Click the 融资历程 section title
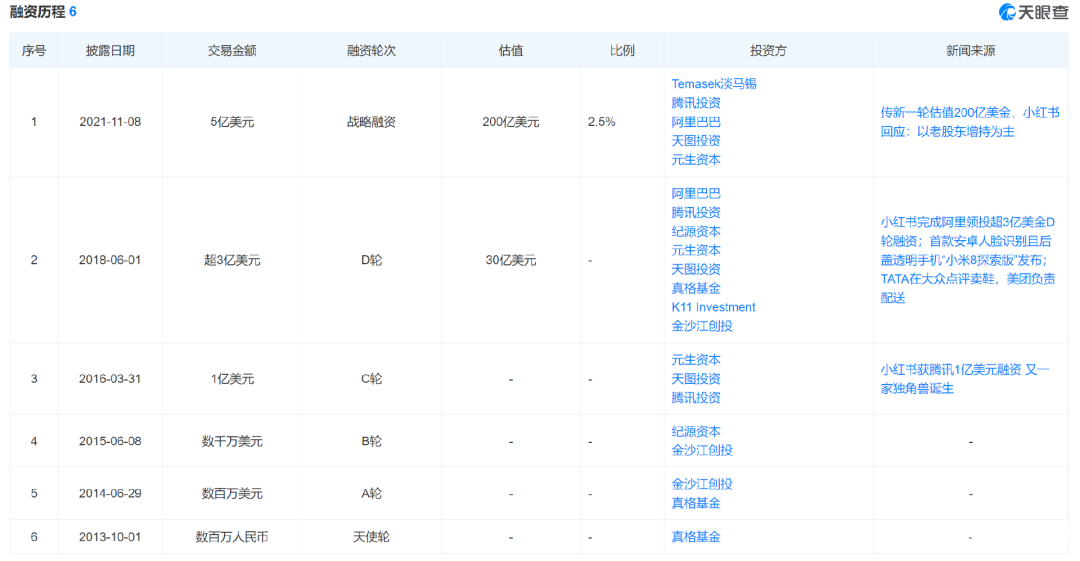Viewport: 1080px width, 561px height. pyautogui.click(x=37, y=12)
